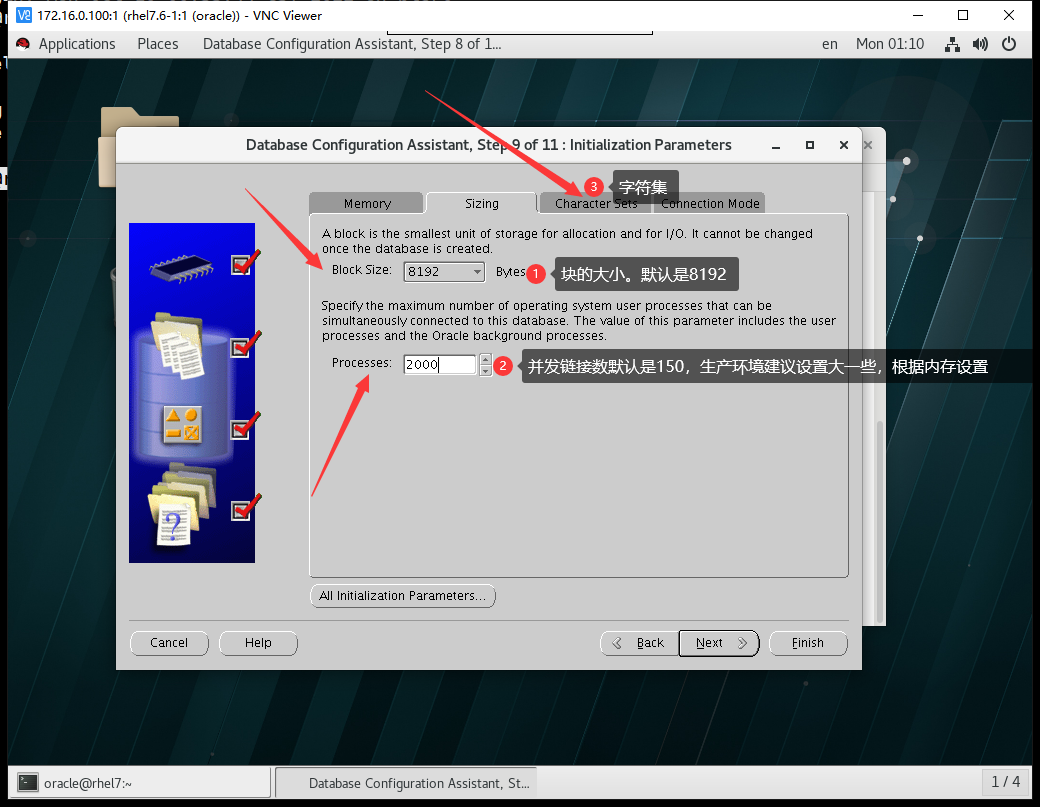
Task: Click the memory chip image in sidebar
Action: click(x=181, y=268)
